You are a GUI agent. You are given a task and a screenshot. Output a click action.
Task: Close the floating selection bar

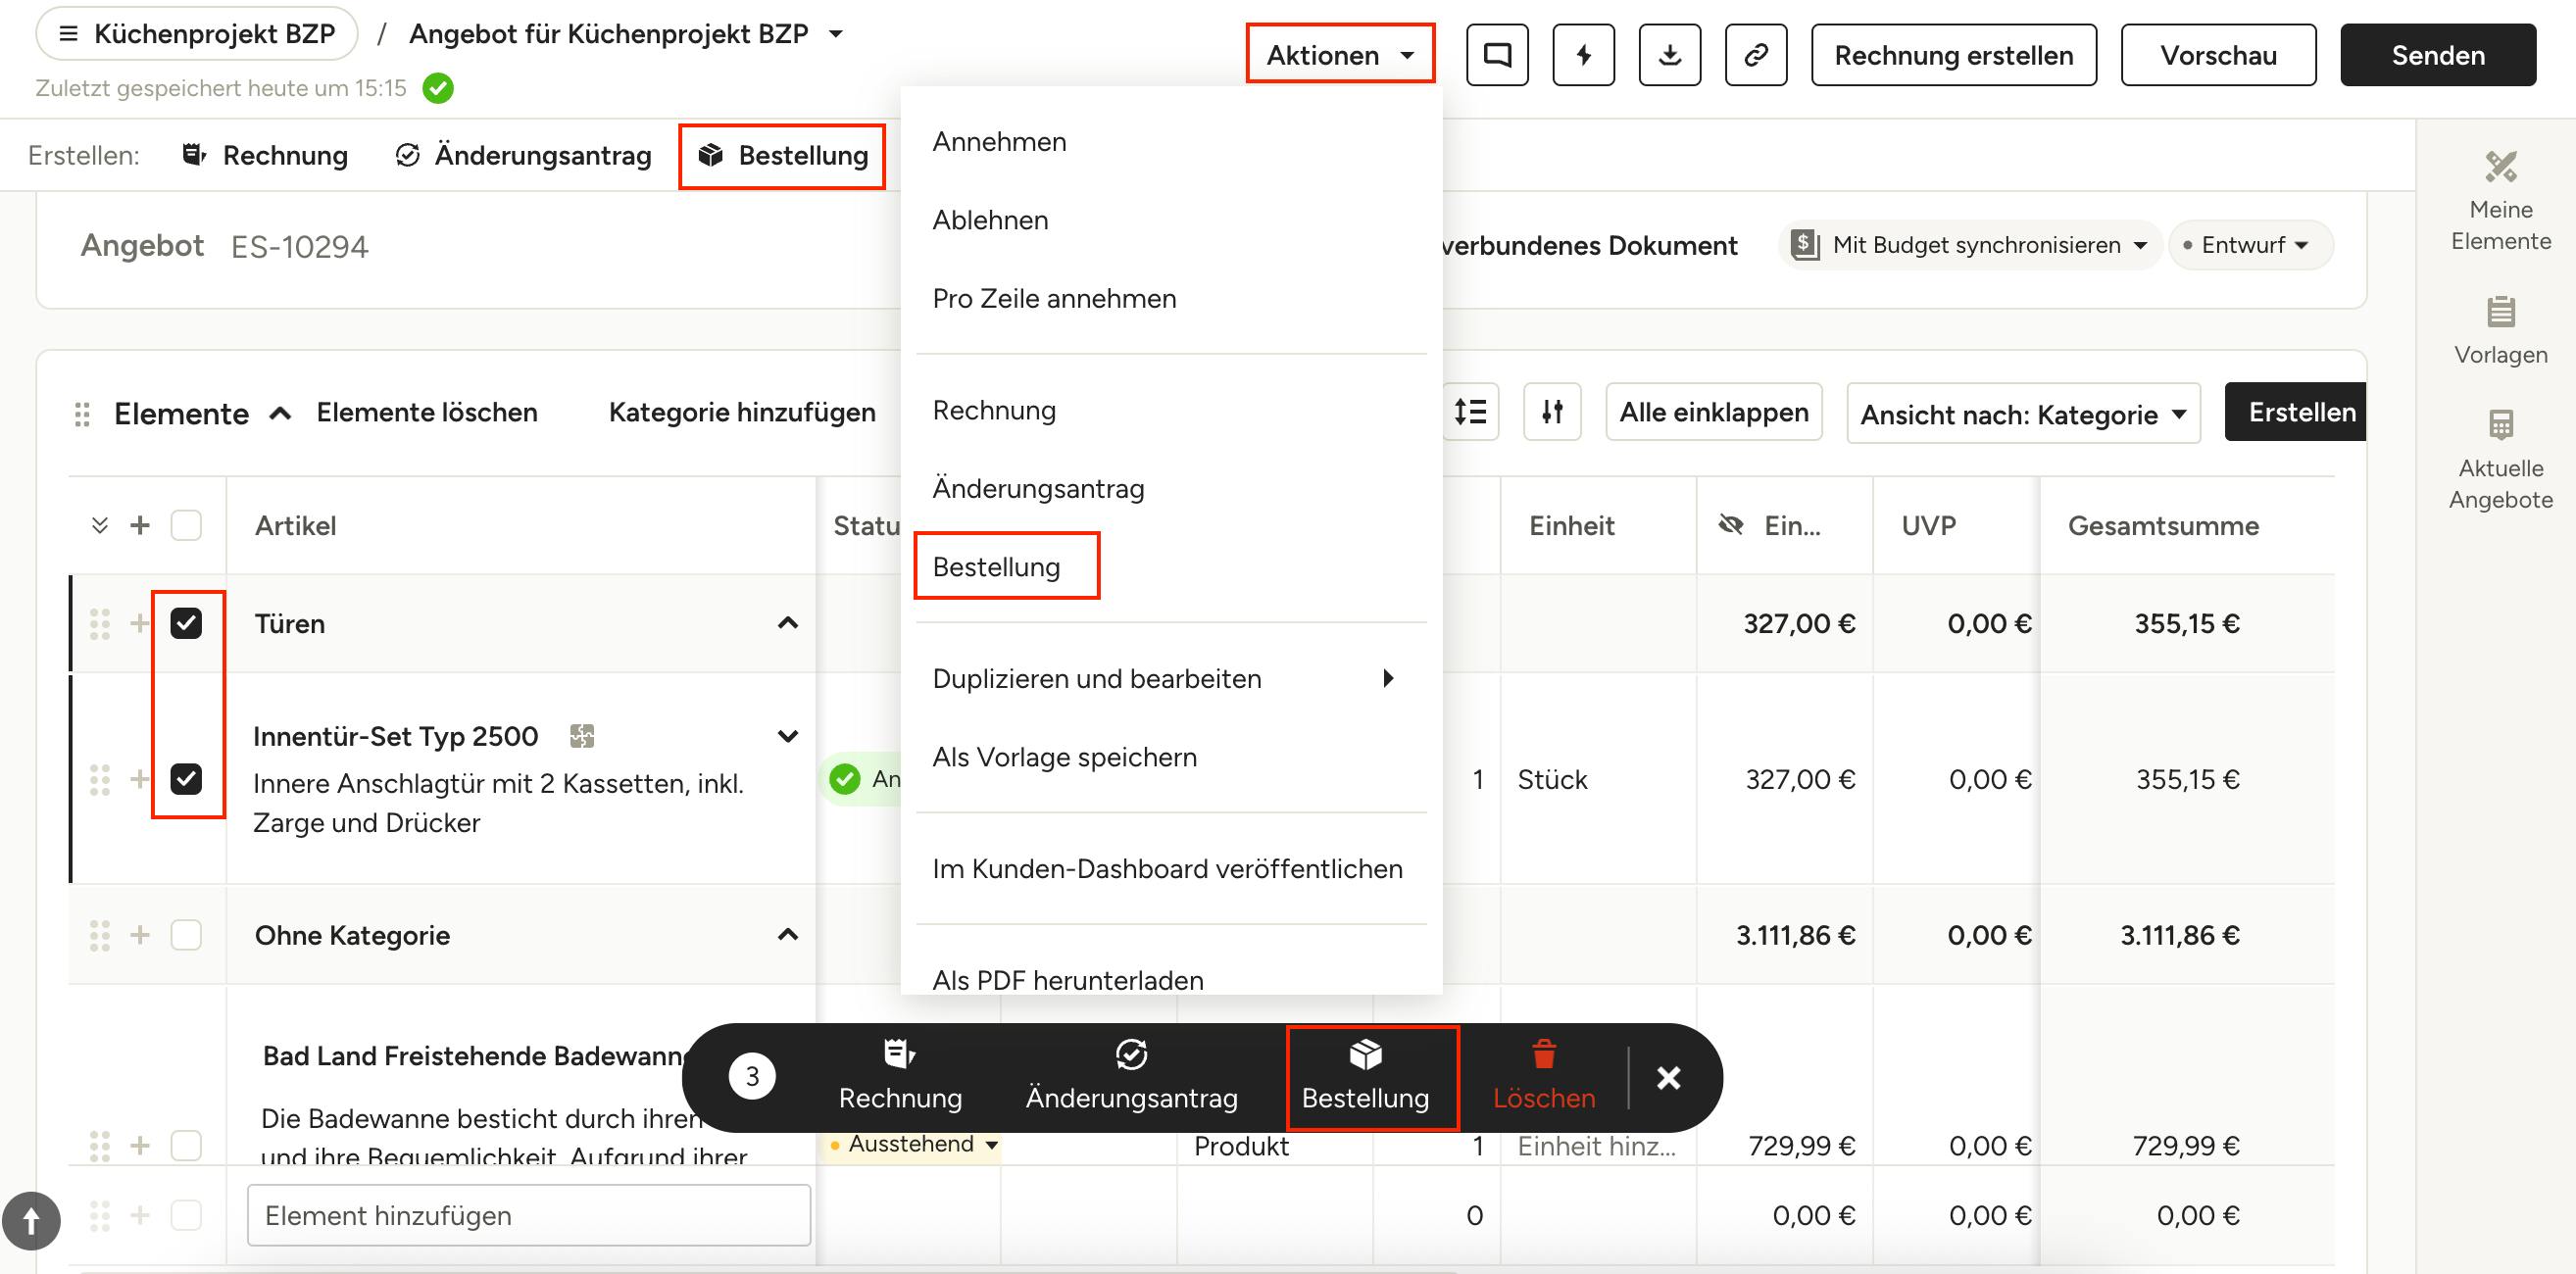[1668, 1077]
